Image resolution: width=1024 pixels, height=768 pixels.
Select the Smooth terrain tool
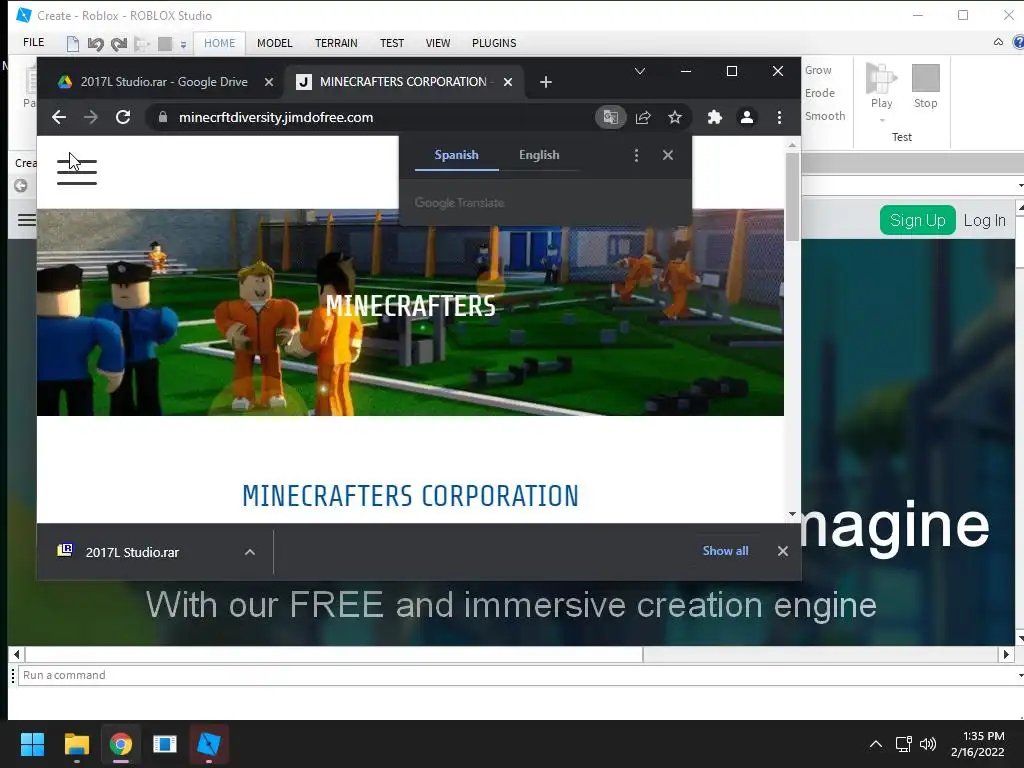[x=825, y=116]
